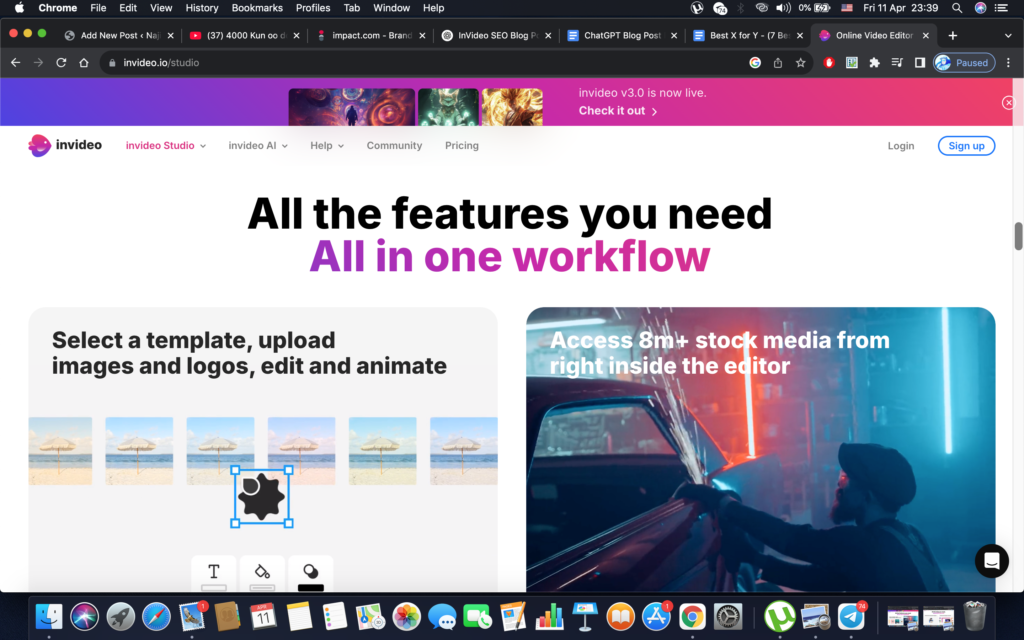Click the first beach template thumbnail

pyautogui.click(x=59, y=450)
